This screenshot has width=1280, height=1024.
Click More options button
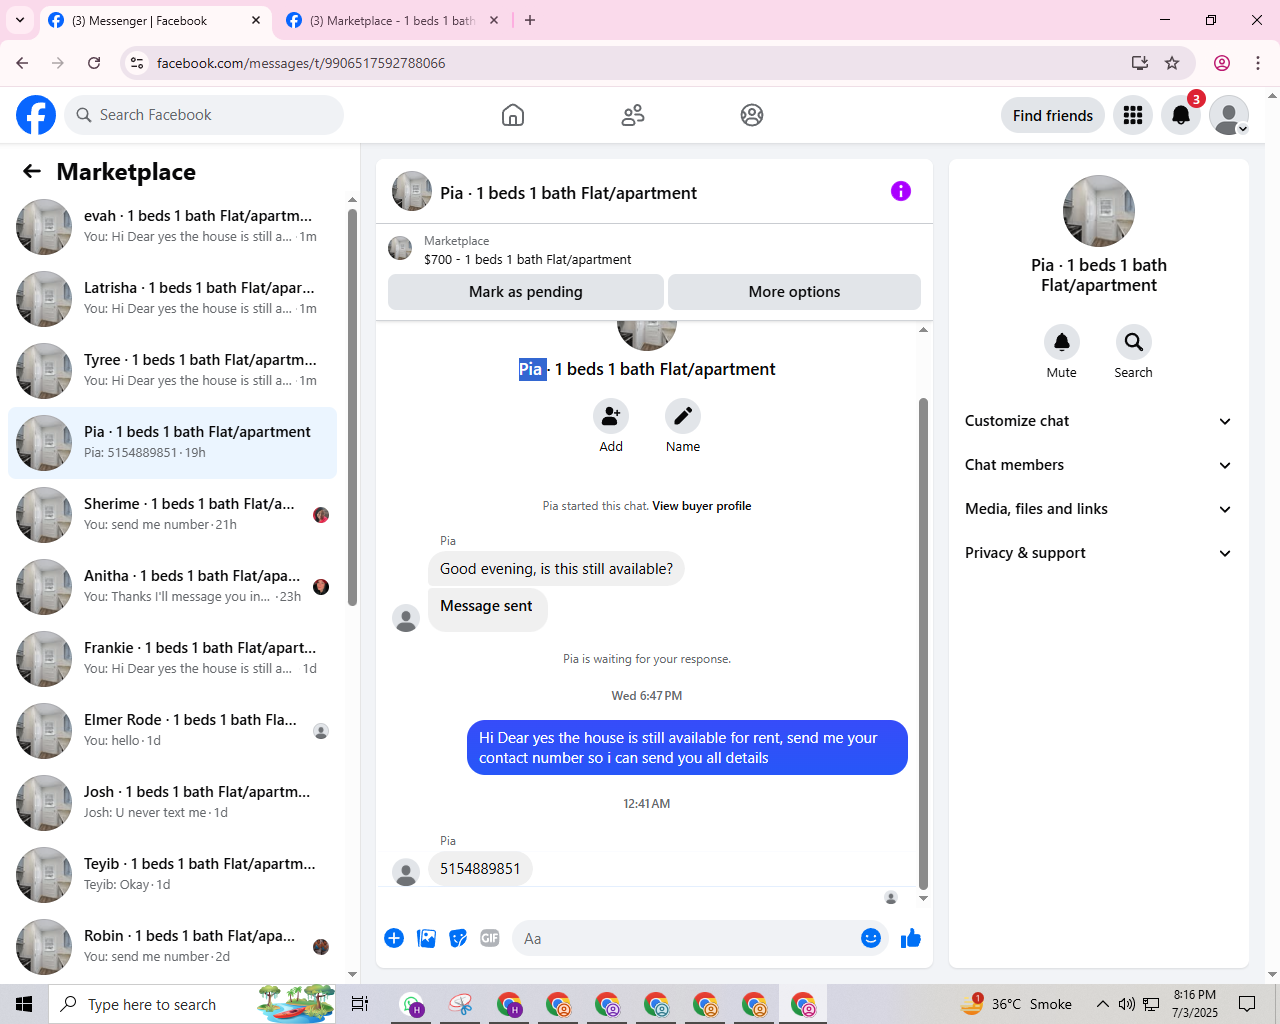coord(795,292)
